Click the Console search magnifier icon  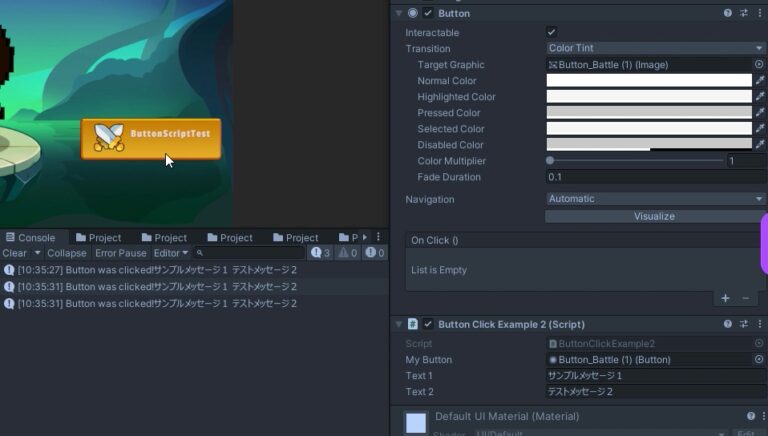[x=200, y=253]
